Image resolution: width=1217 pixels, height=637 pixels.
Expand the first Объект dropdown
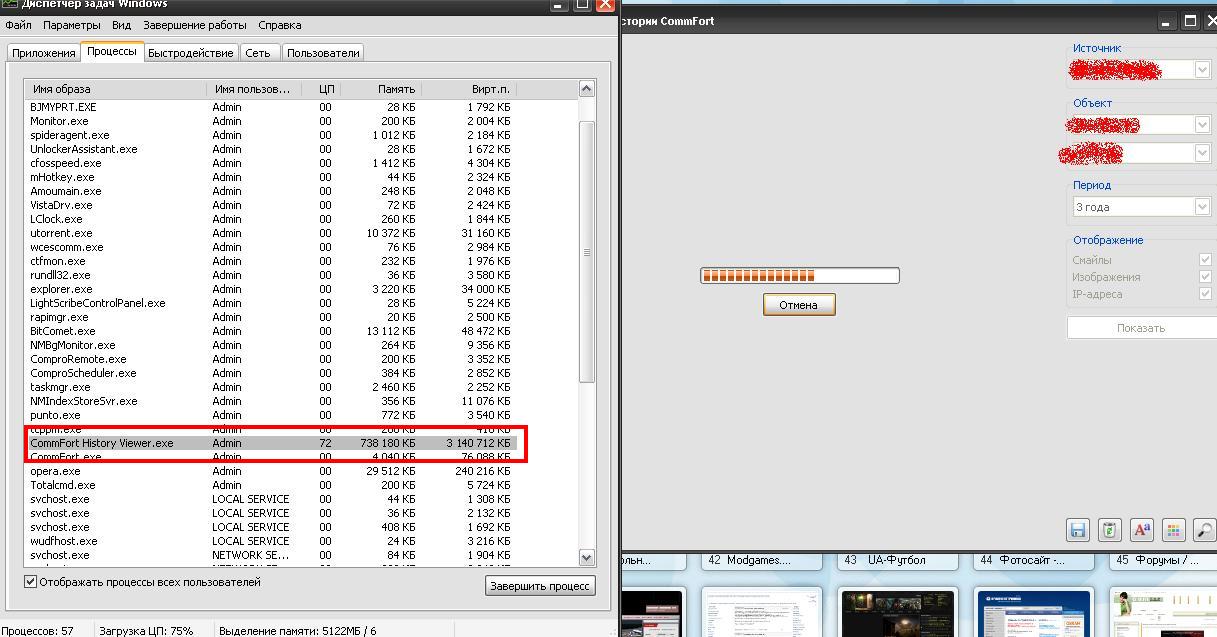pyautogui.click(x=1202, y=125)
